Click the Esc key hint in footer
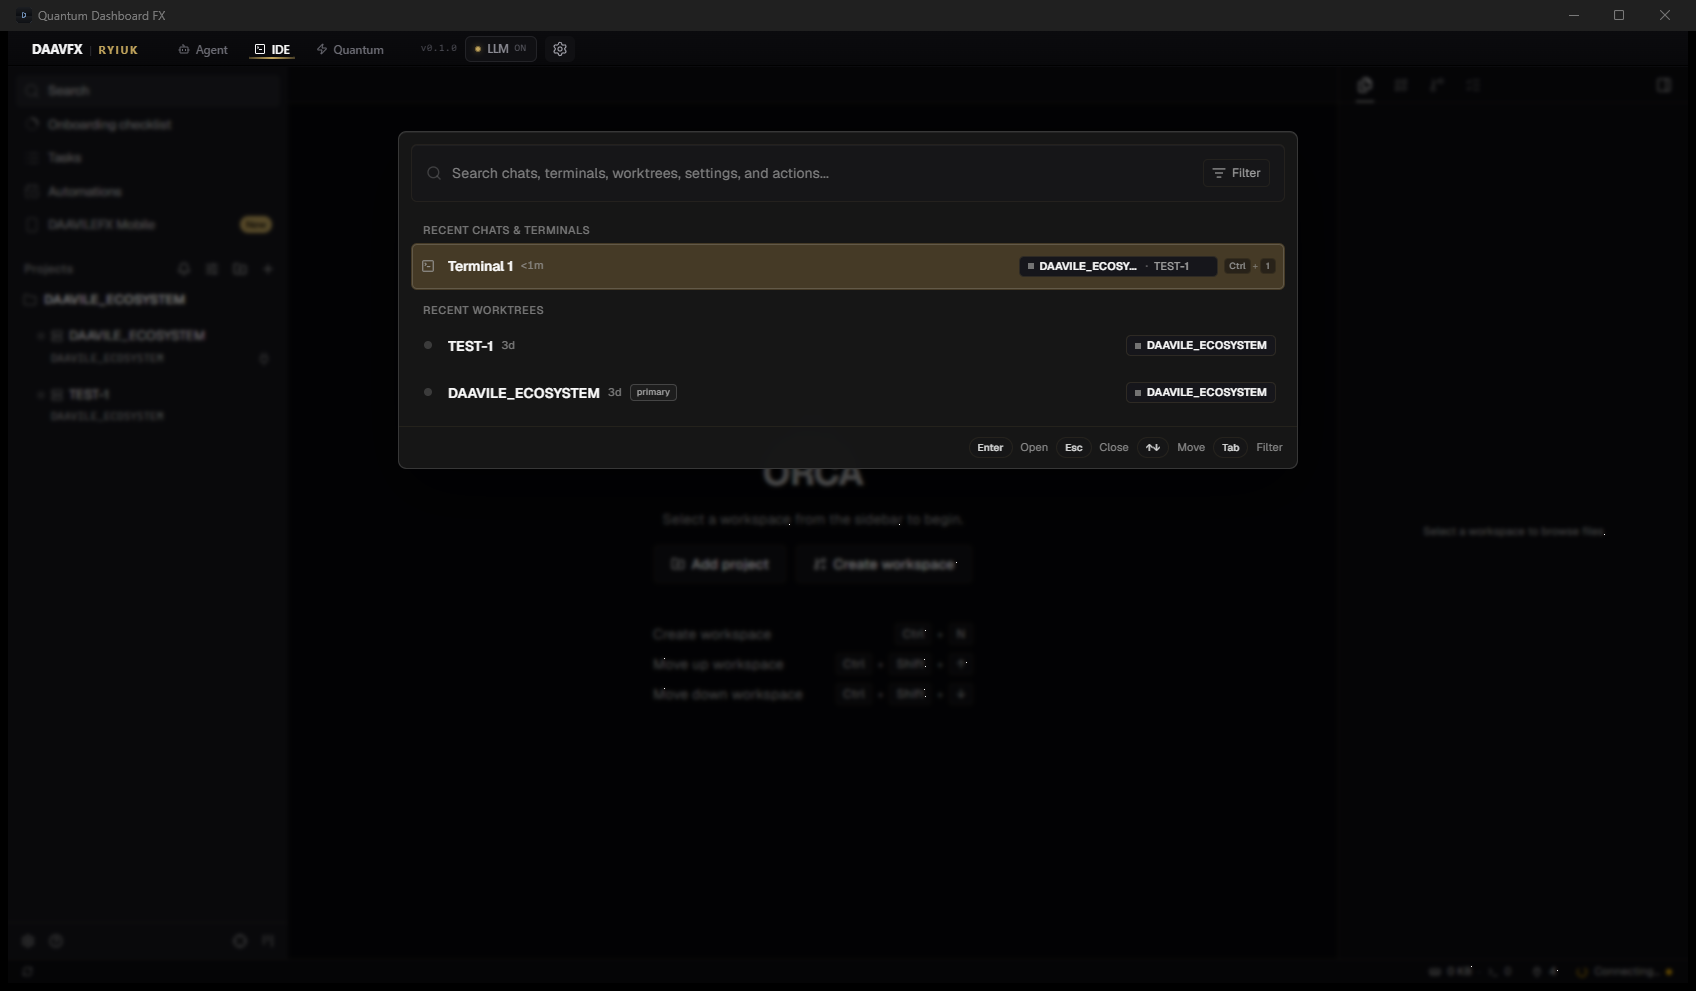1696x991 pixels. pyautogui.click(x=1073, y=447)
